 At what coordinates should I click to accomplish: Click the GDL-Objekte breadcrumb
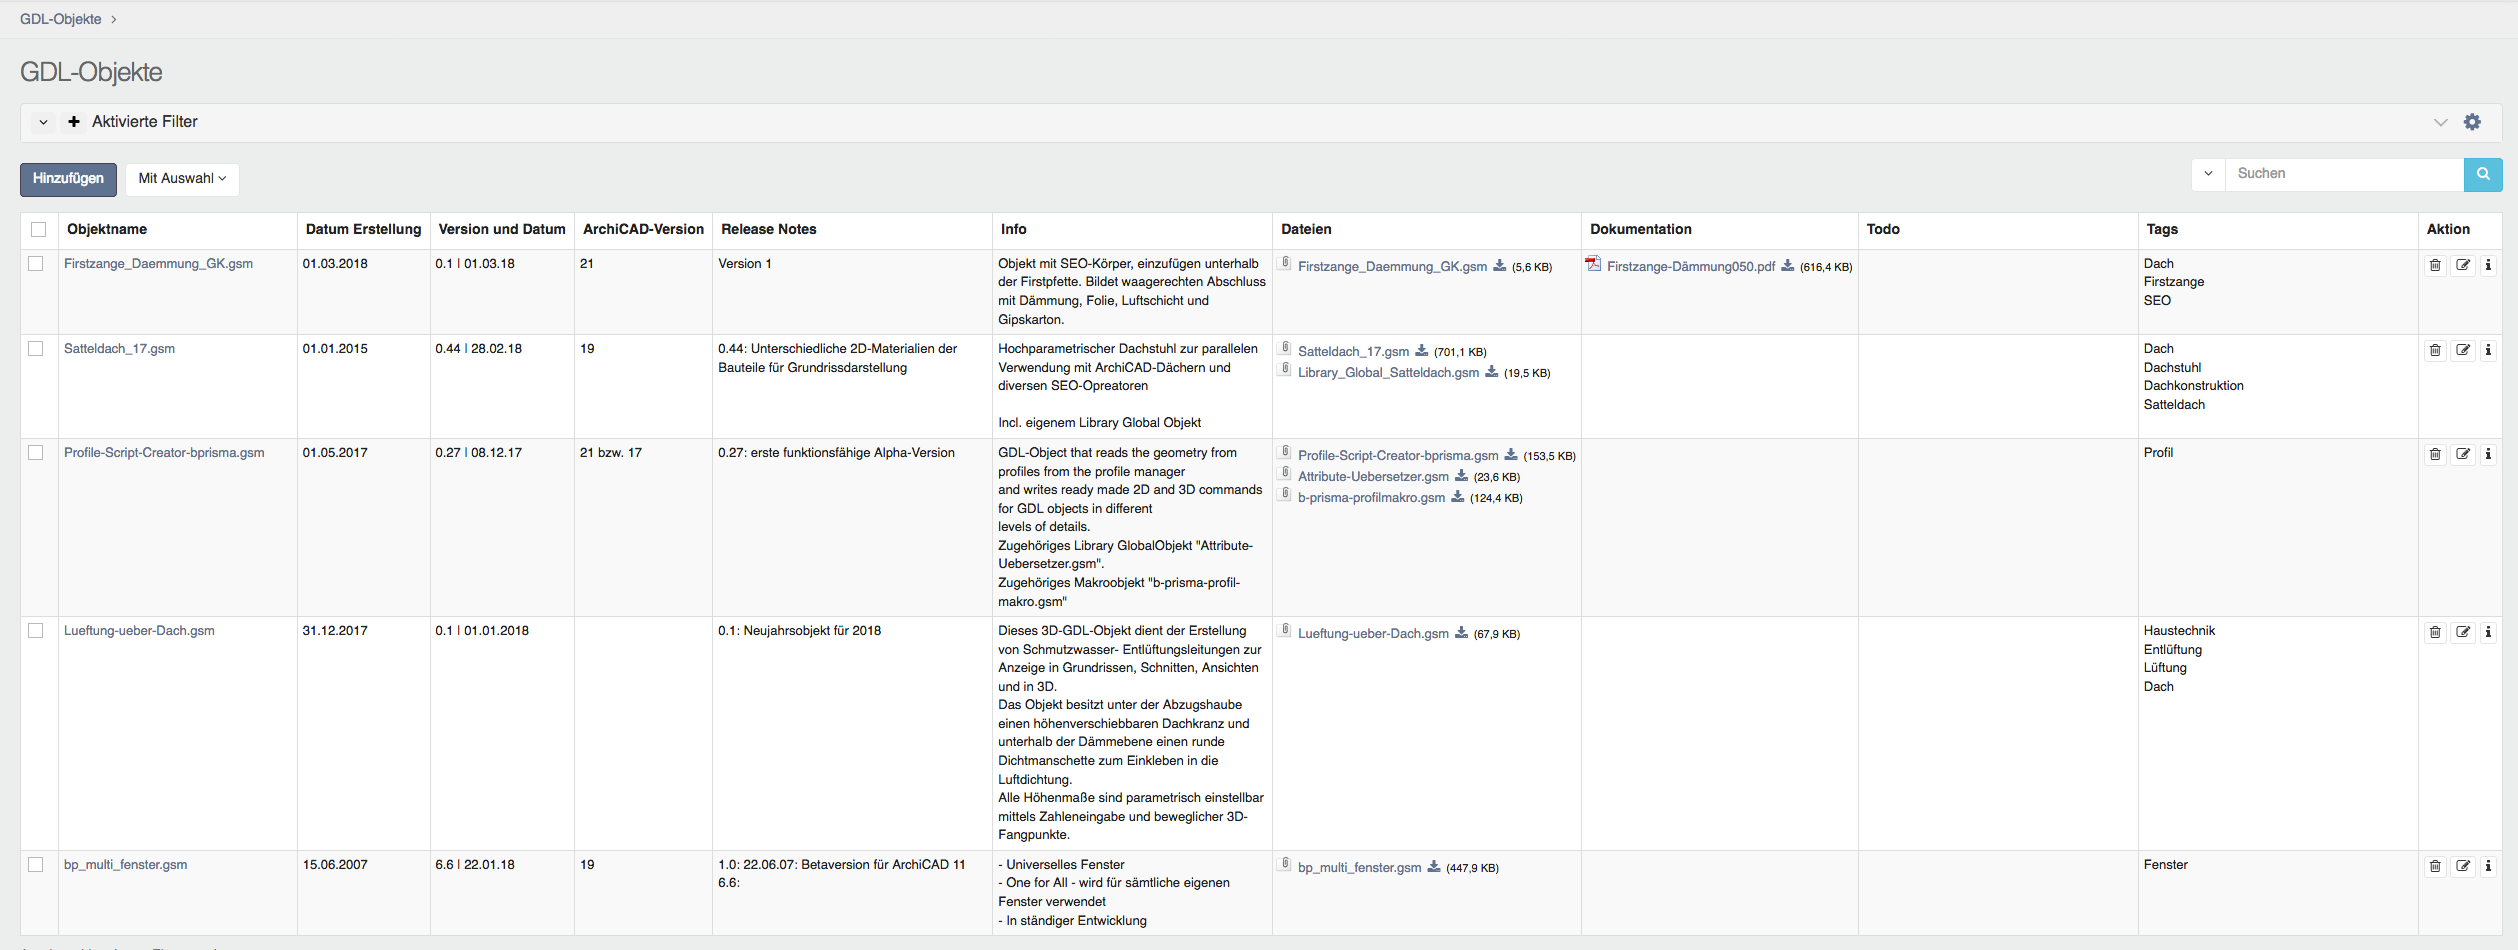click(61, 19)
